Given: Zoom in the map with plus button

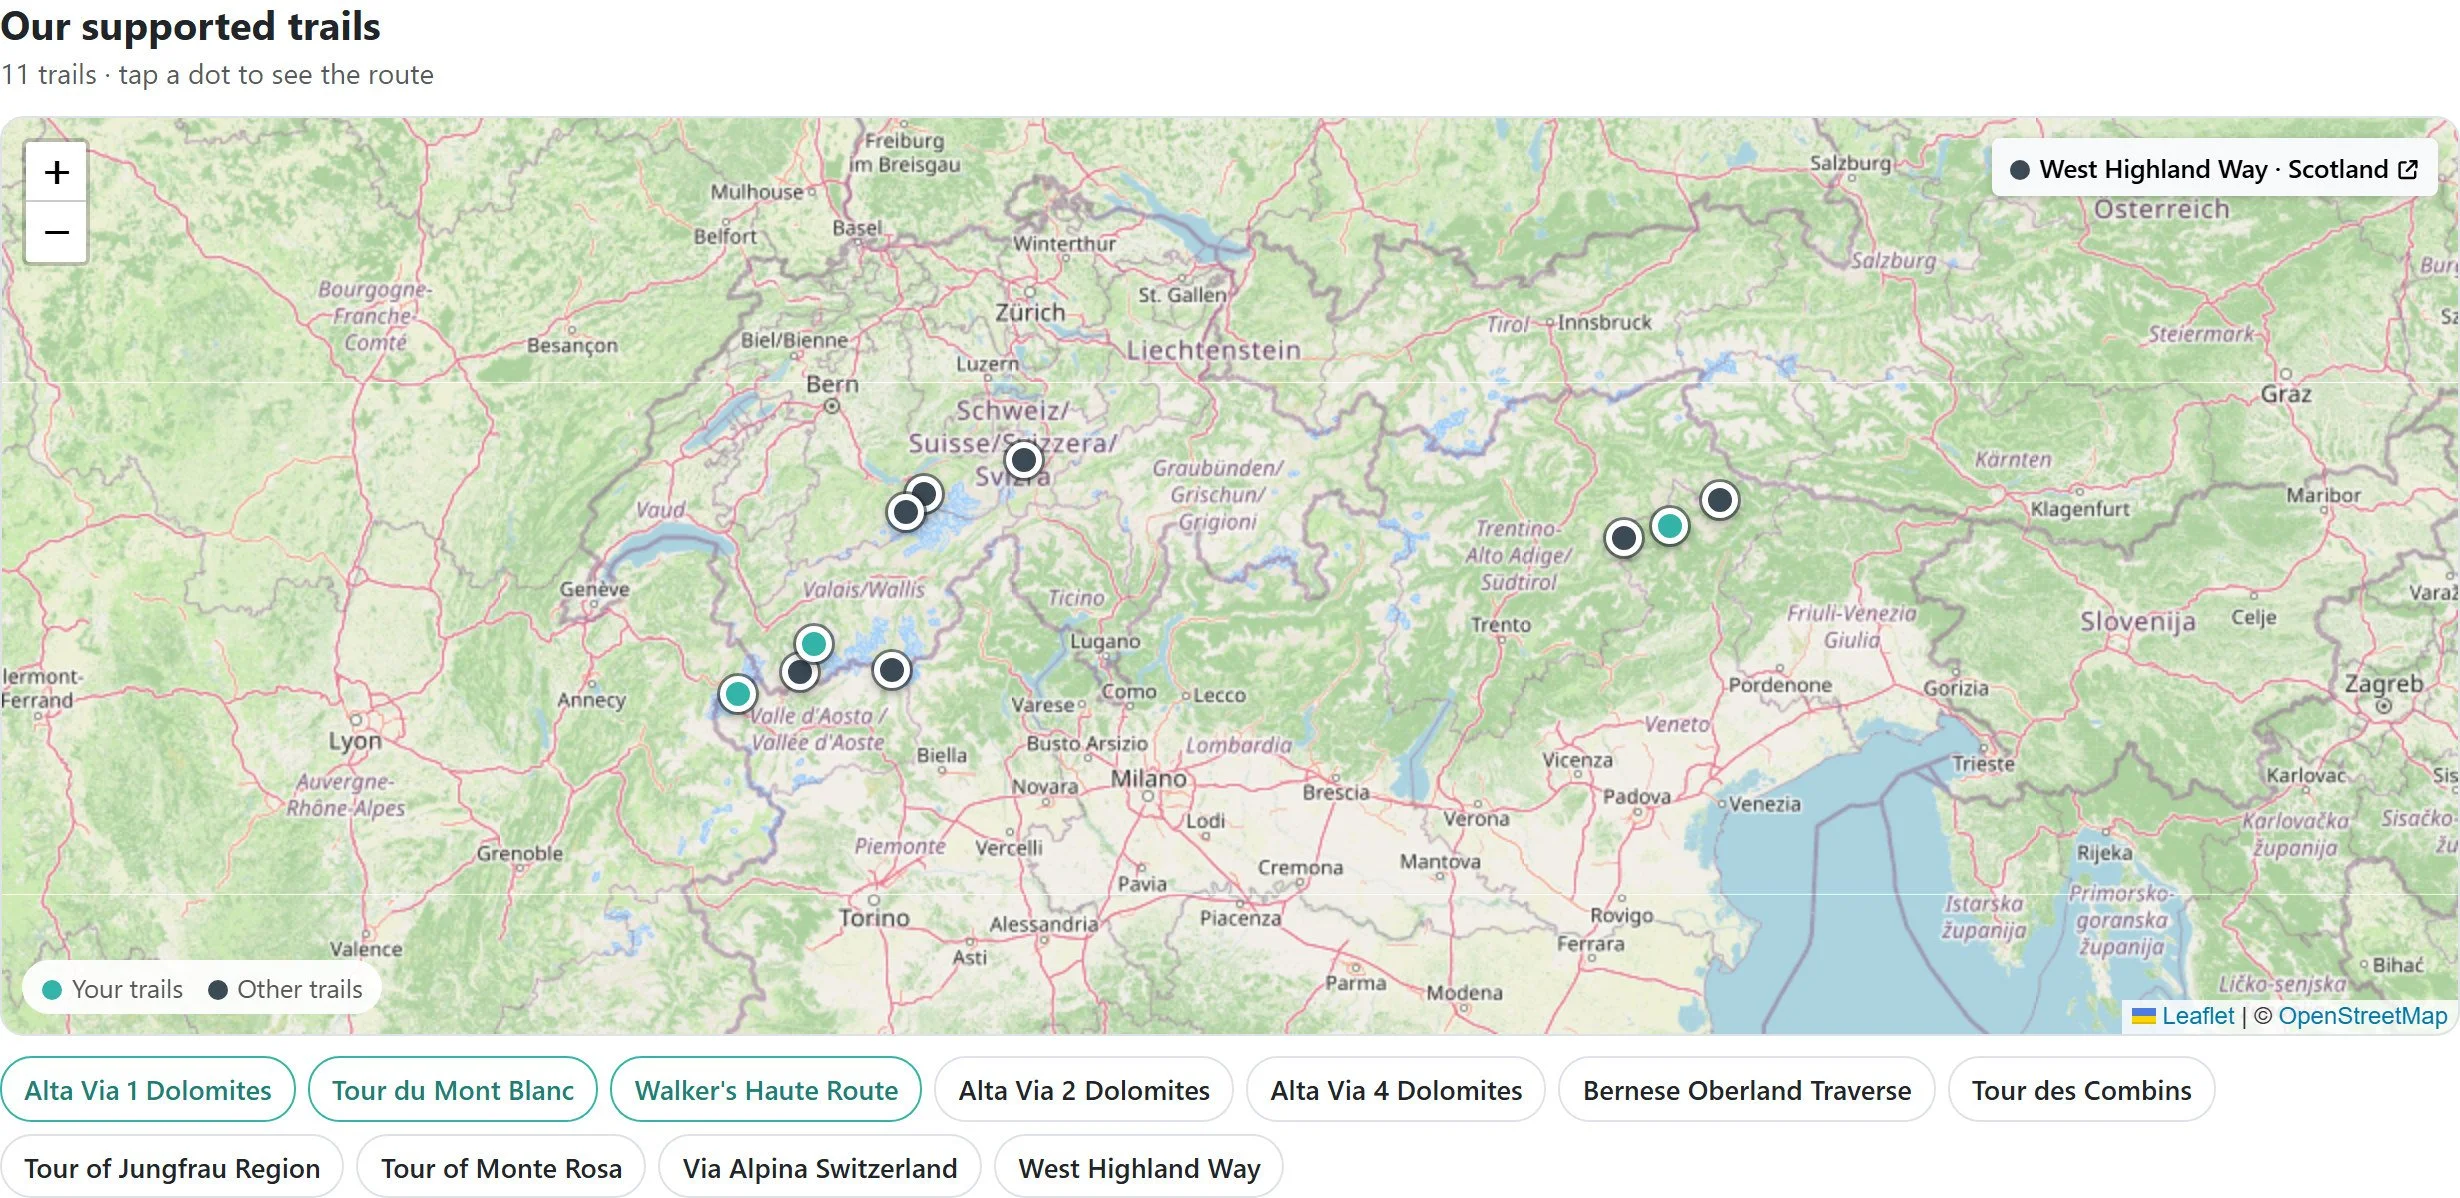Looking at the screenshot, I should 57,172.
